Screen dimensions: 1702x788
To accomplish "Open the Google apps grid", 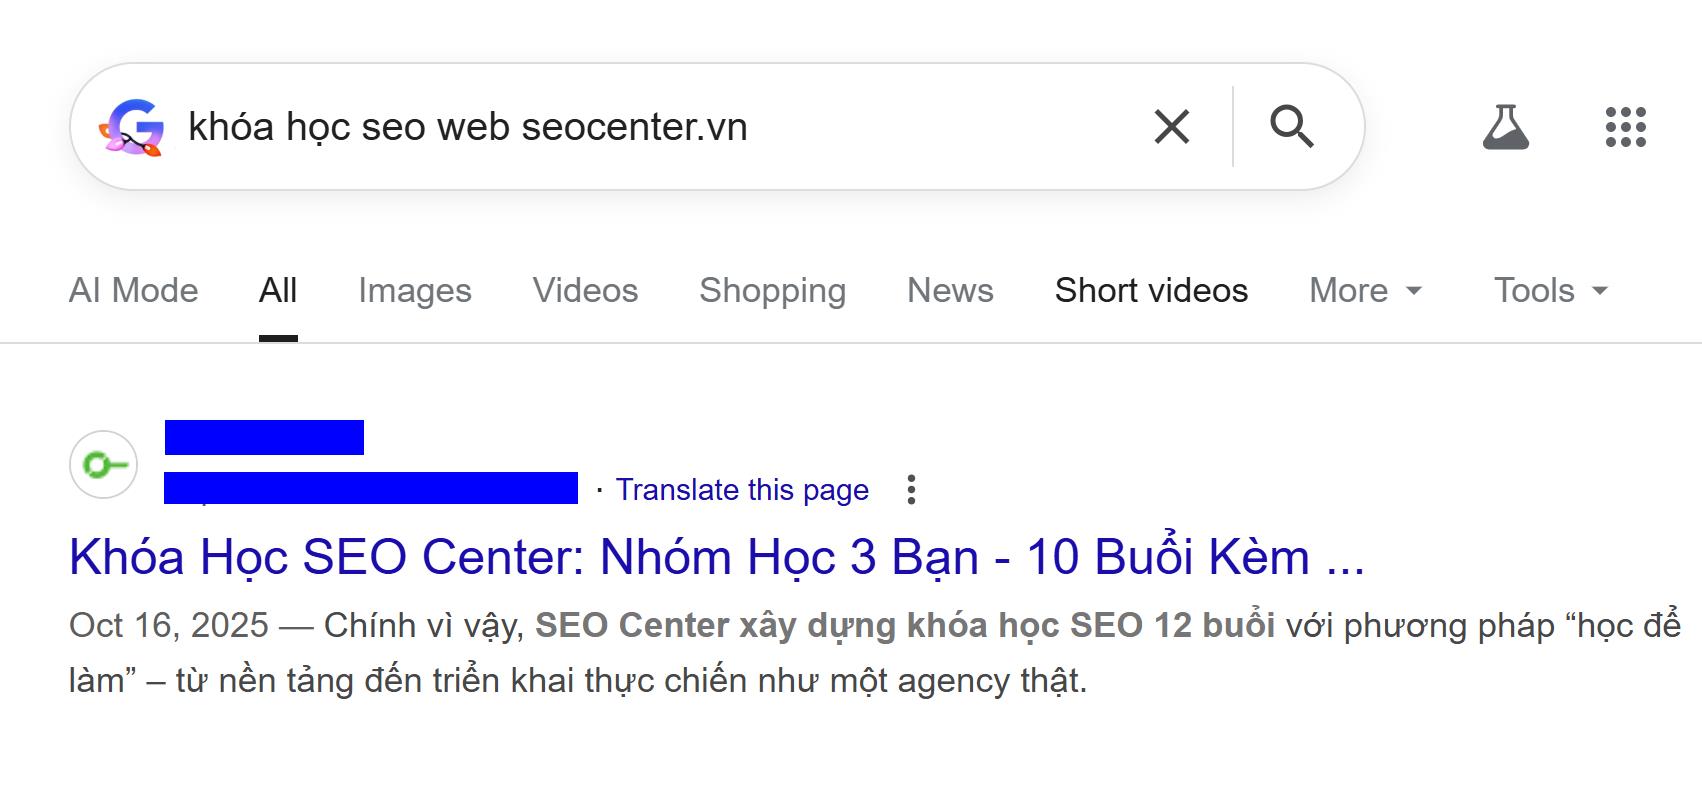I will coord(1622,127).
